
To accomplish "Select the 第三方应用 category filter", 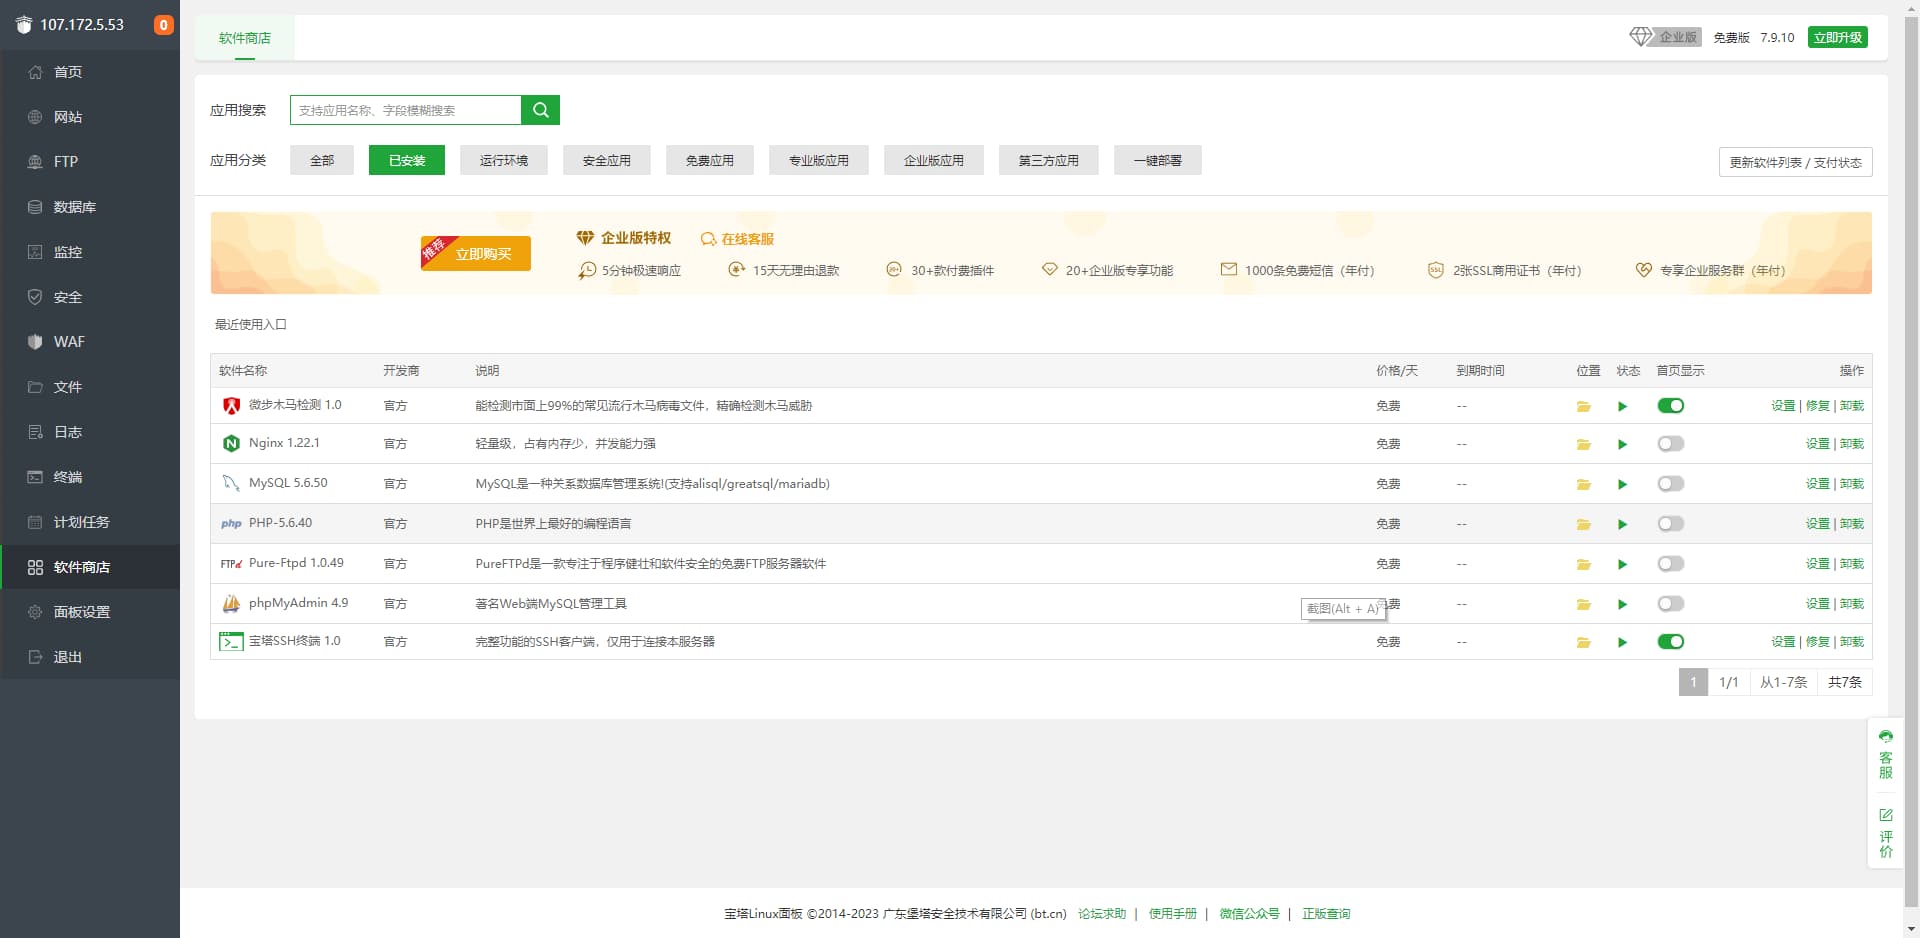I will [1049, 160].
